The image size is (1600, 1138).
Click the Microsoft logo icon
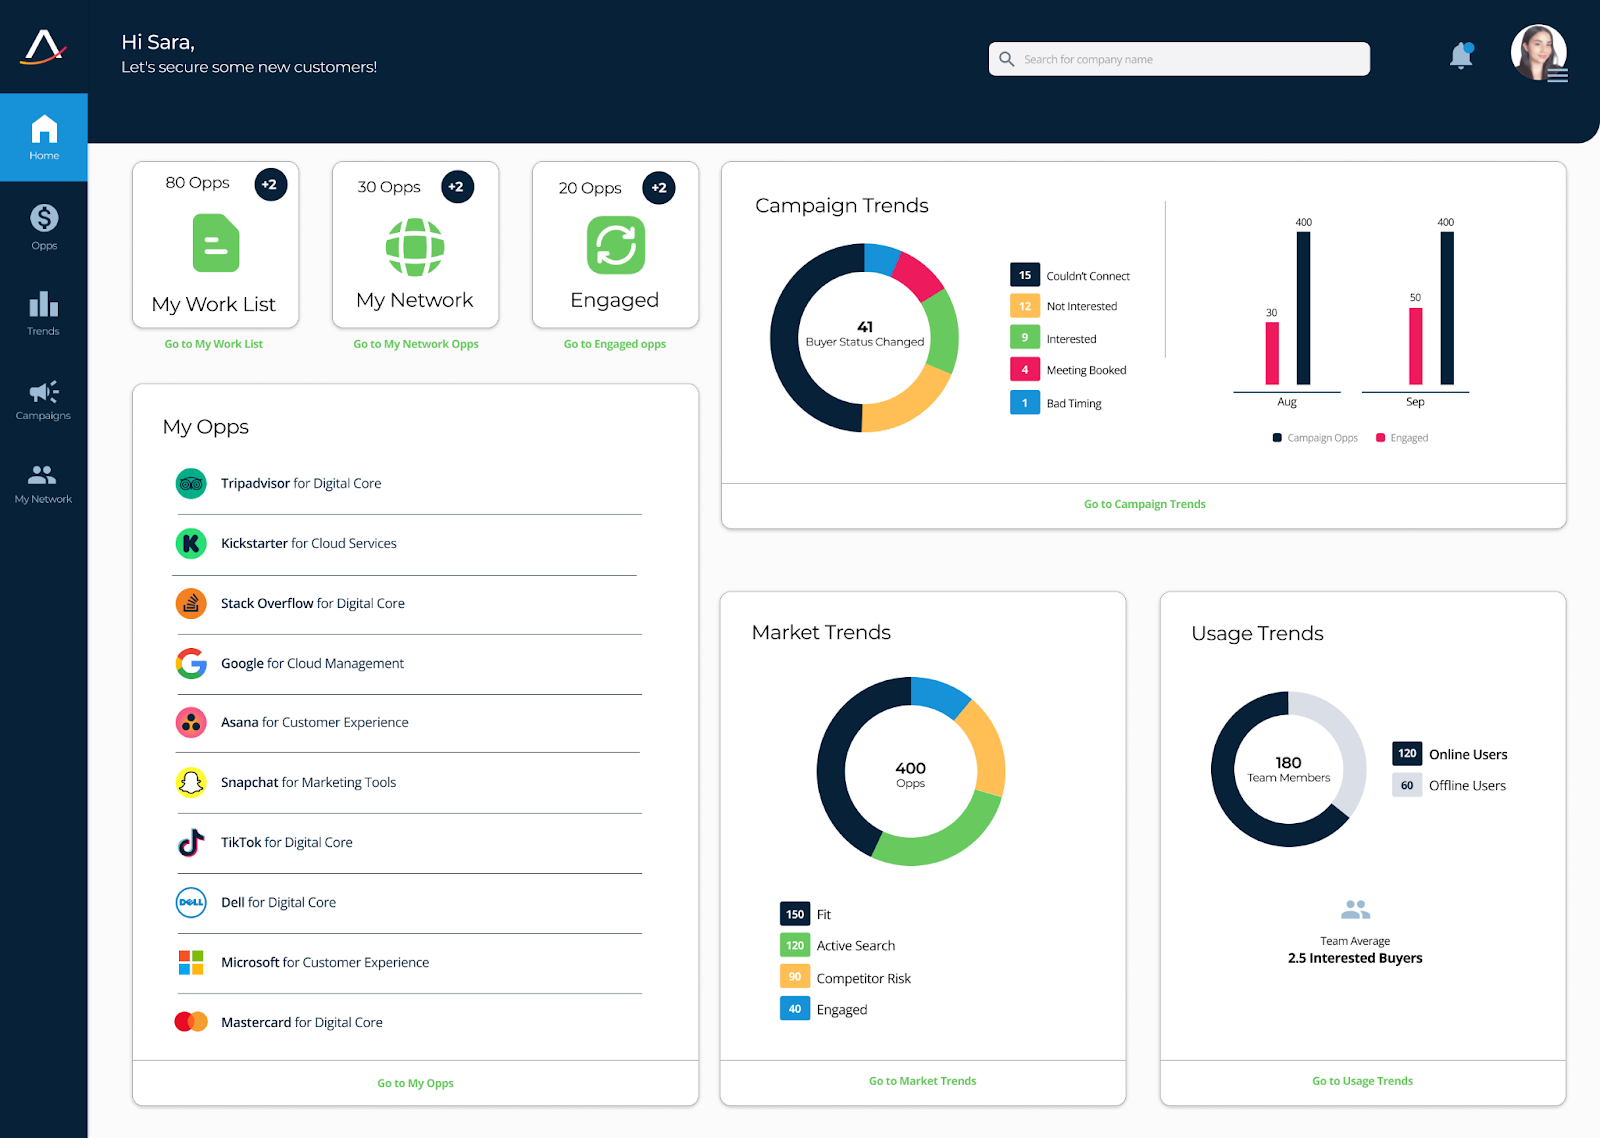[191, 962]
